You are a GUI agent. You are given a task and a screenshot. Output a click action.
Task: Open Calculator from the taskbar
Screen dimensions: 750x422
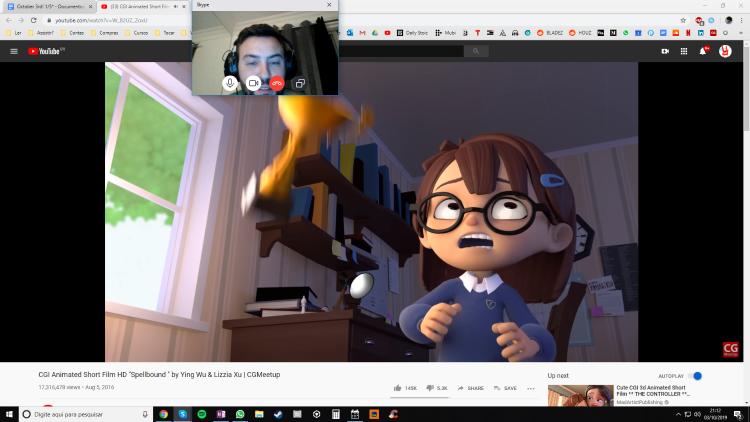coord(336,414)
